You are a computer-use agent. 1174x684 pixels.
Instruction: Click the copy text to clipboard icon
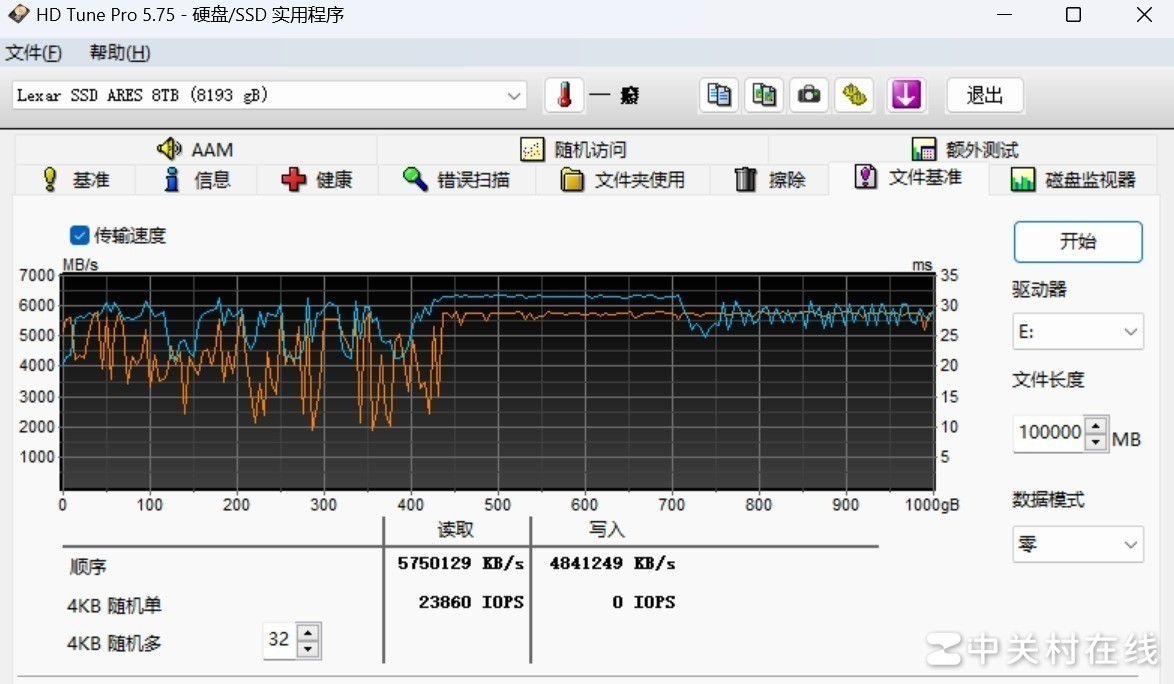[x=719, y=95]
